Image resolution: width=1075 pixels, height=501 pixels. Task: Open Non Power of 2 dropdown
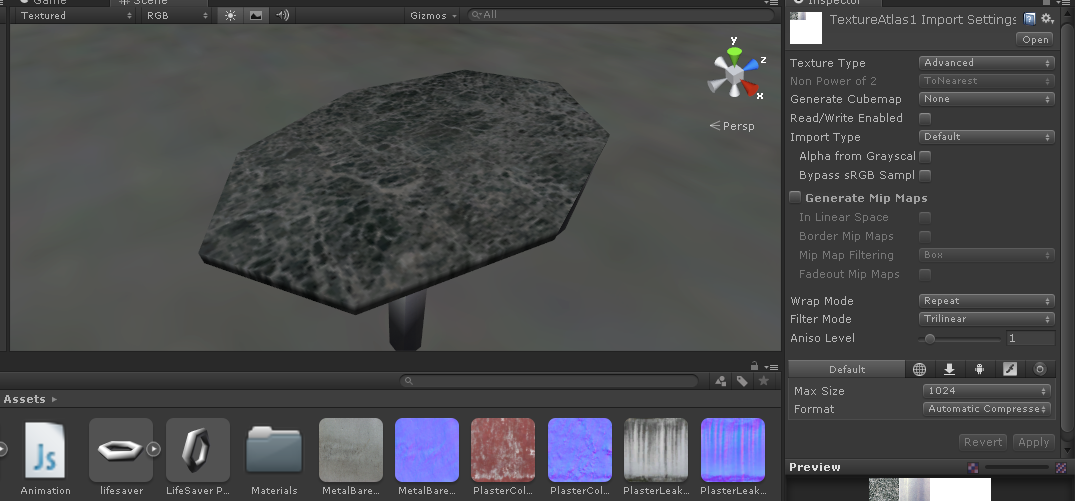tap(987, 81)
